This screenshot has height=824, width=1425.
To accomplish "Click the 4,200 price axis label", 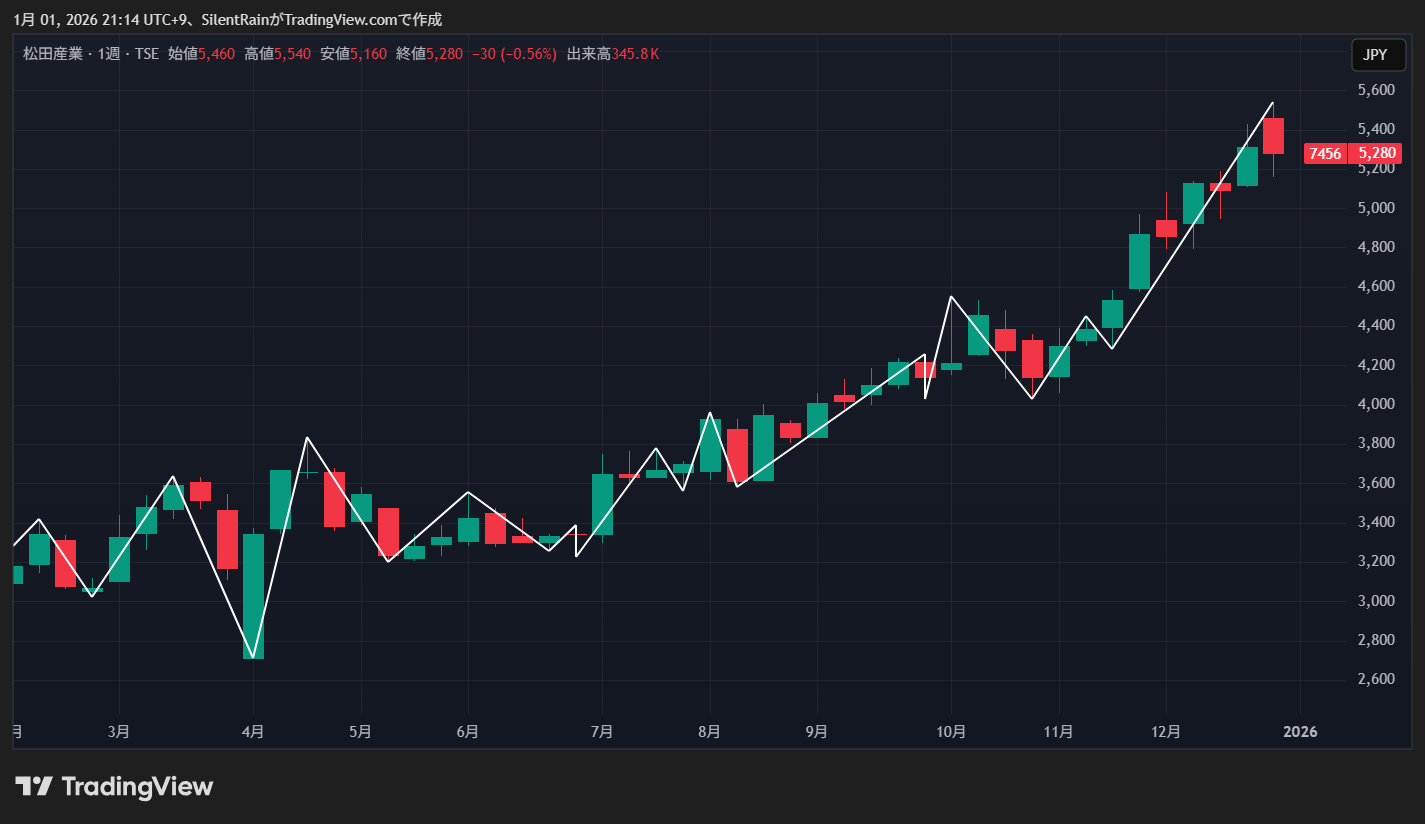I will pos(1375,365).
